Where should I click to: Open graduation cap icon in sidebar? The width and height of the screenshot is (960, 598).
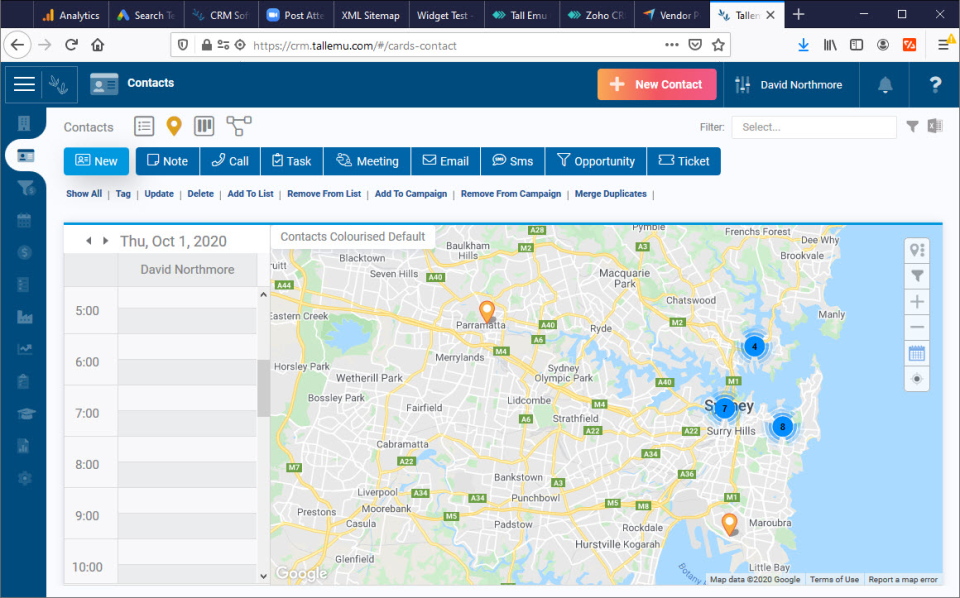(x=26, y=414)
